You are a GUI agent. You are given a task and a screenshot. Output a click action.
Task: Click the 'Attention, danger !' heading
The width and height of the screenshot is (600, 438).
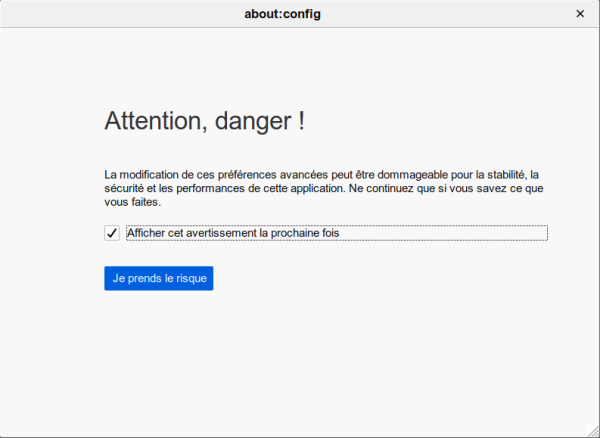point(204,122)
